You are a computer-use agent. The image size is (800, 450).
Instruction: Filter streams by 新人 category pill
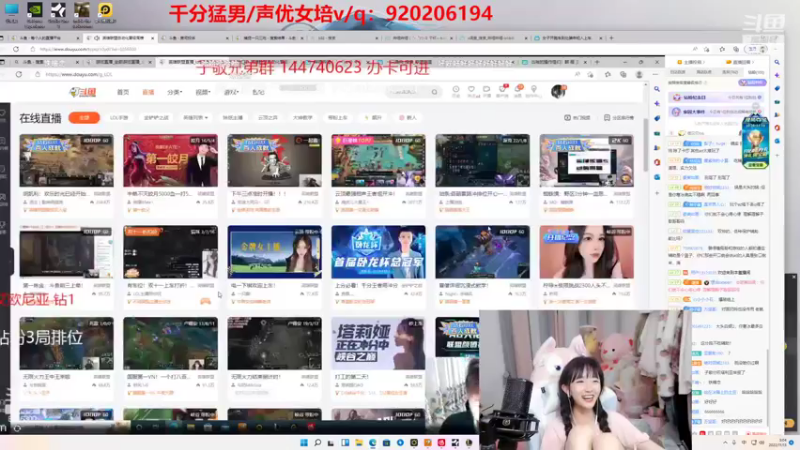pyautogui.click(x=408, y=118)
